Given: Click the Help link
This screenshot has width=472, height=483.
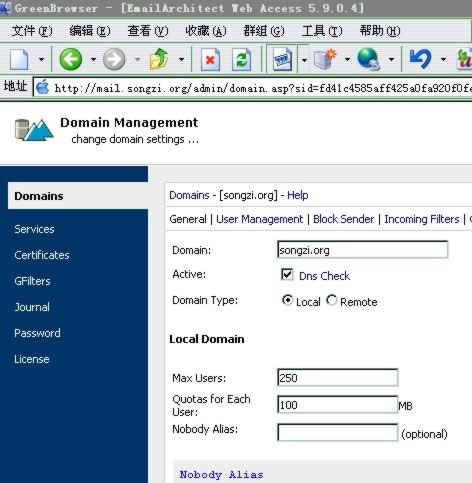Looking at the screenshot, I should pos(298,195).
